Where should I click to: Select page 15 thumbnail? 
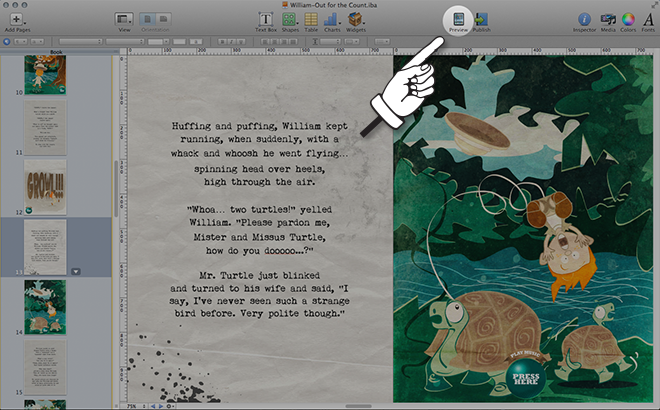[x=45, y=367]
